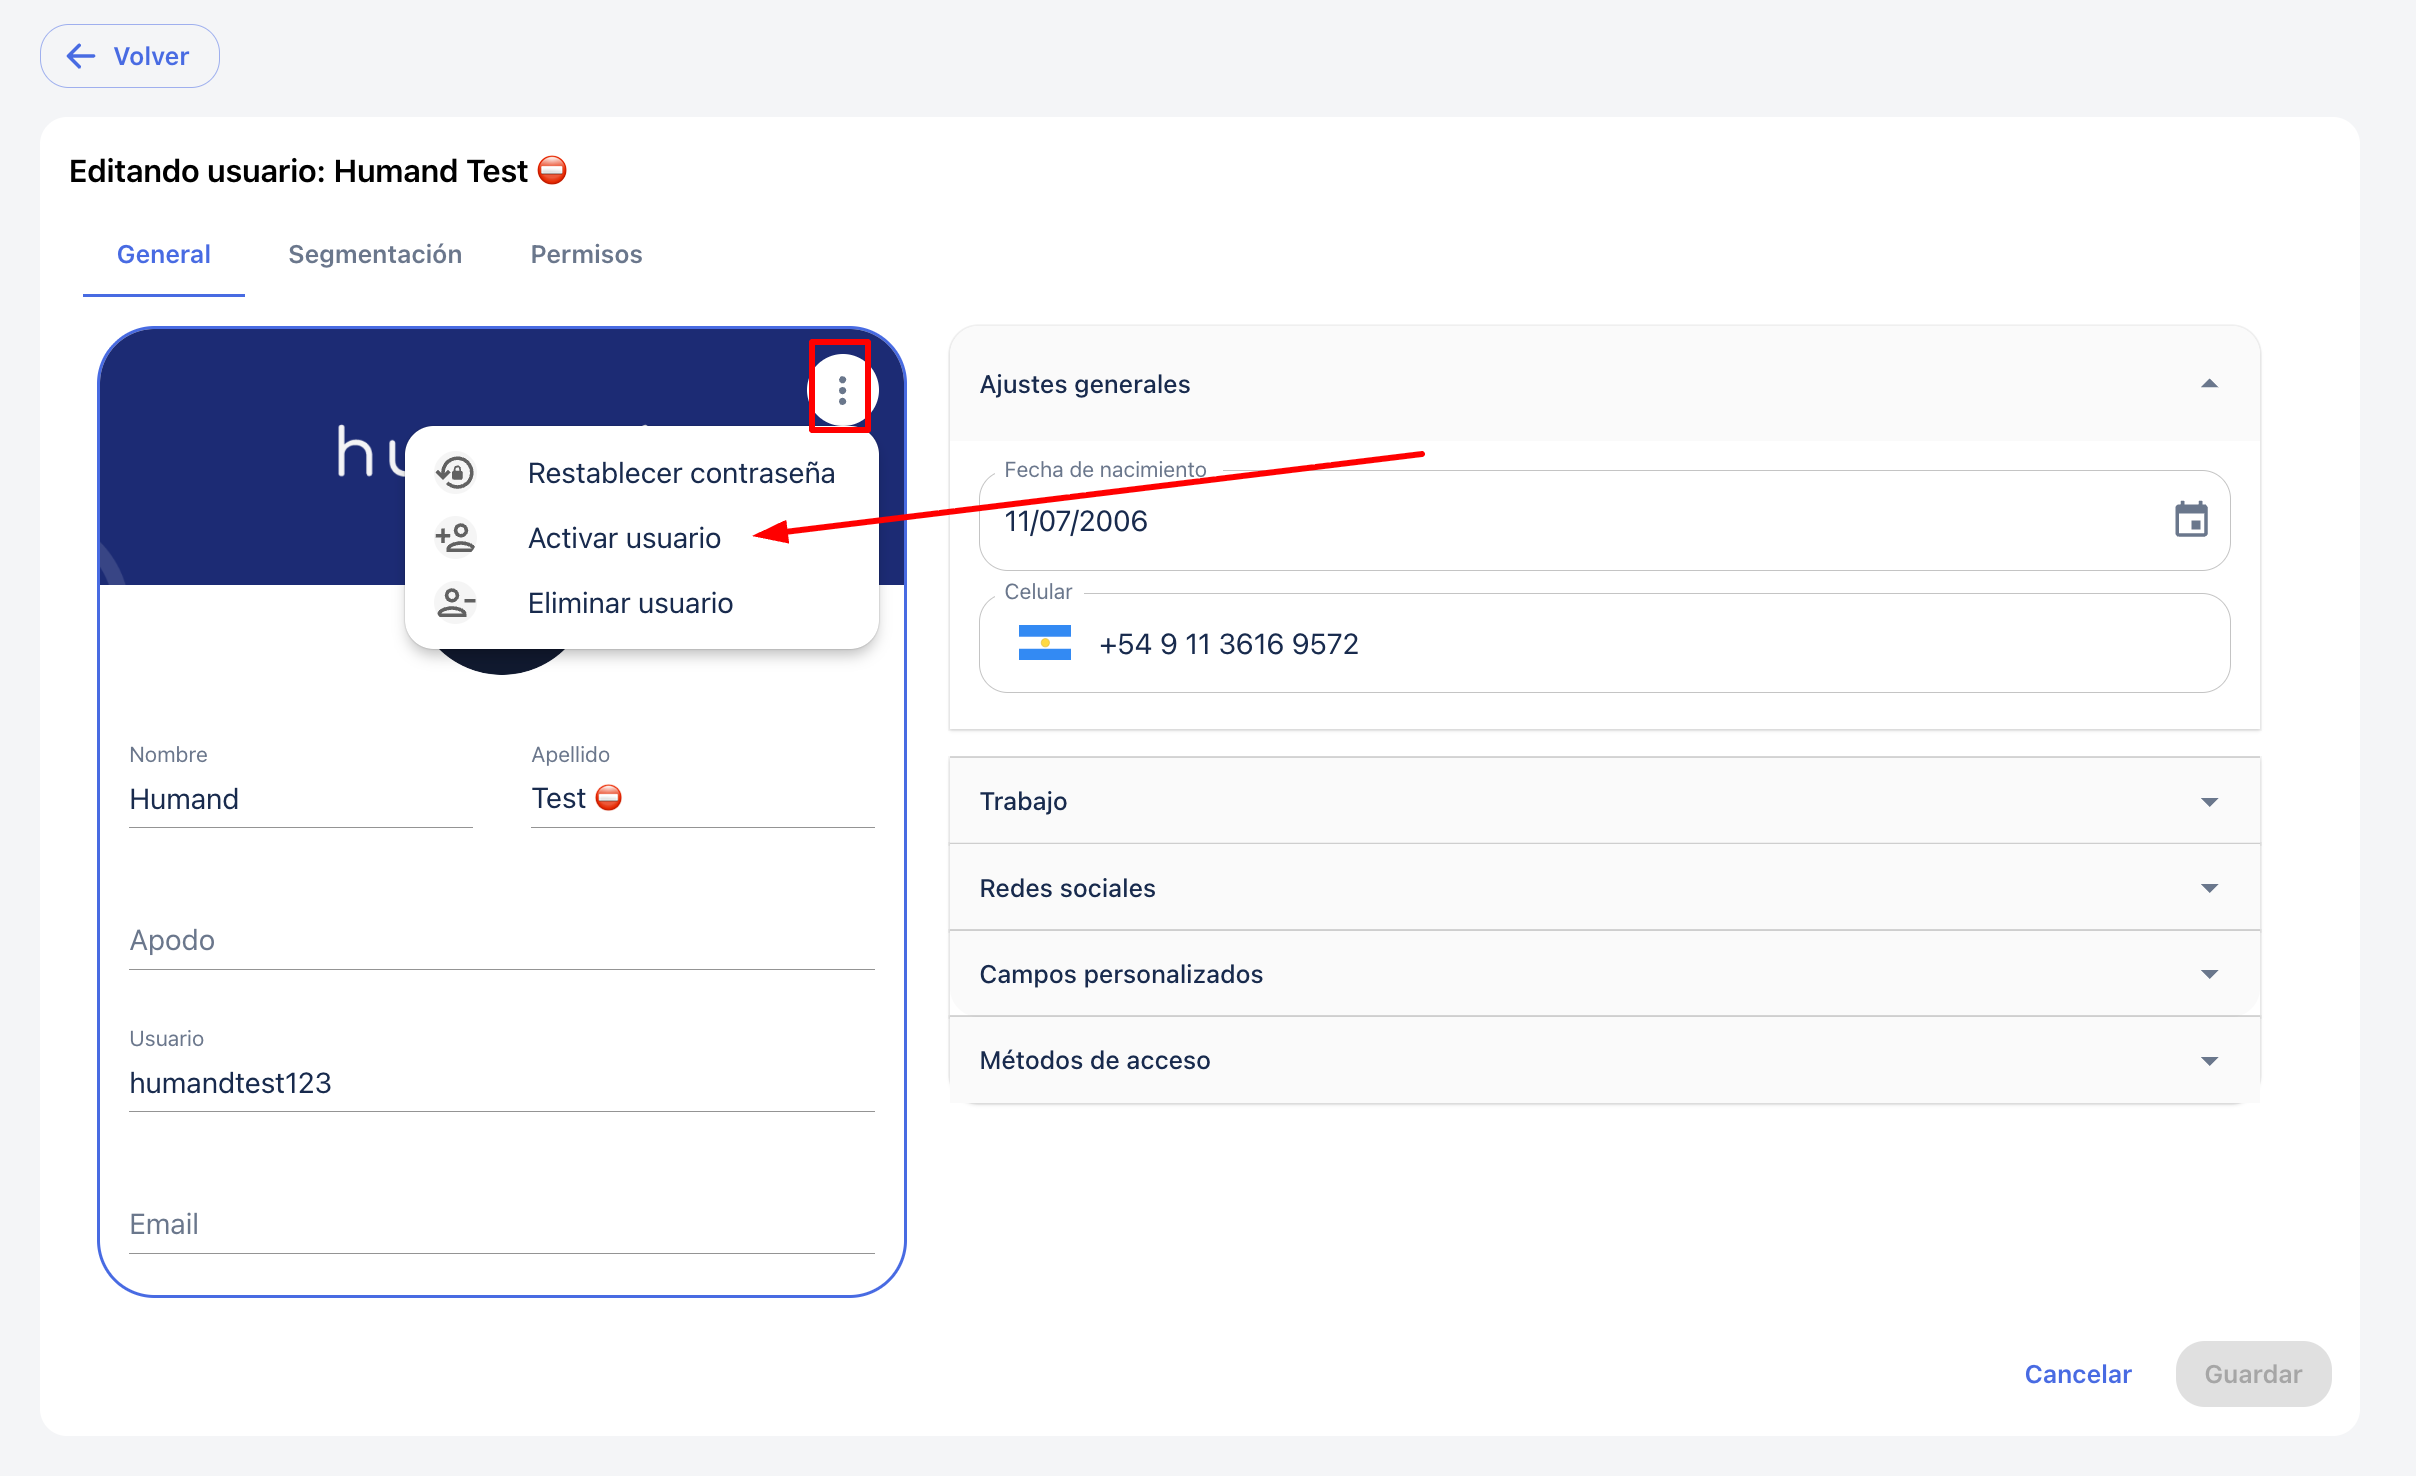Expand the Campos personalizados section
The image size is (2416, 1476).
2209,974
